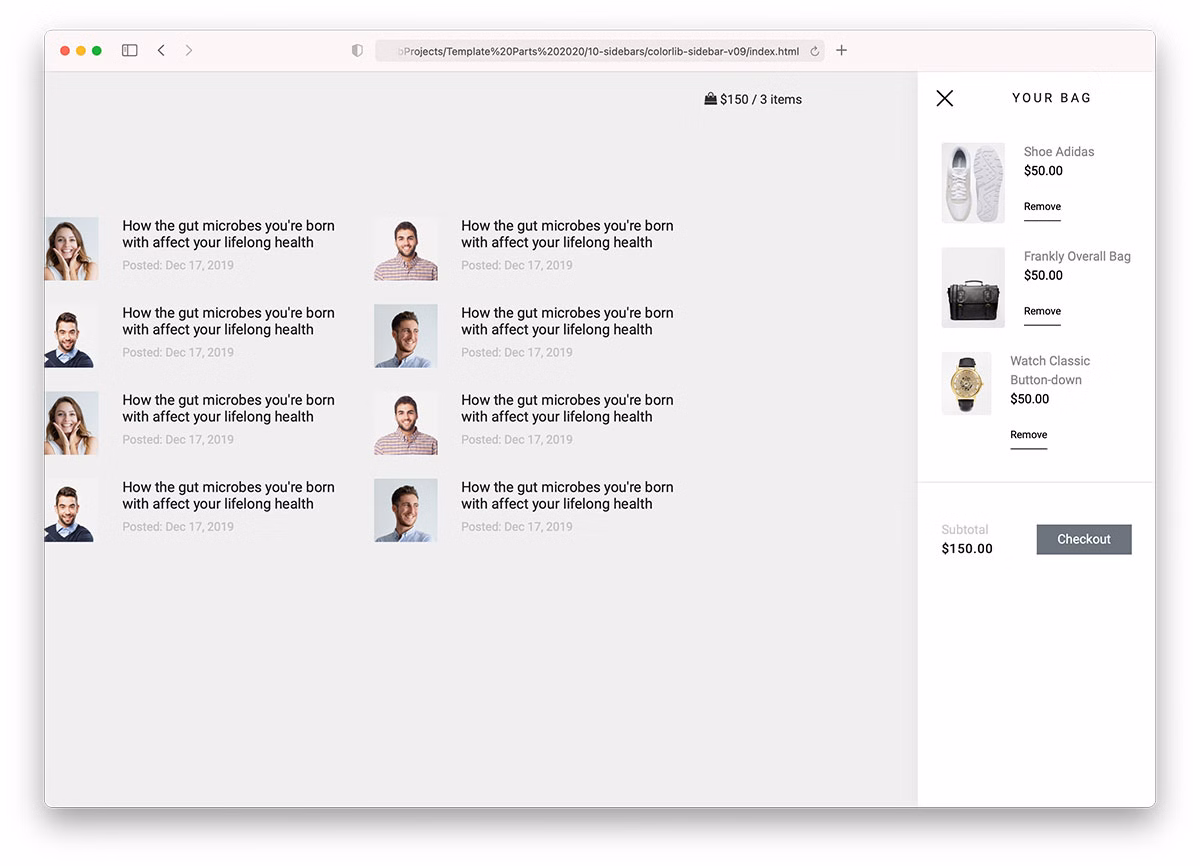Image resolution: width=1200 pixels, height=866 pixels.
Task: Click the macOS green fullscreen window button
Action: 97,51
